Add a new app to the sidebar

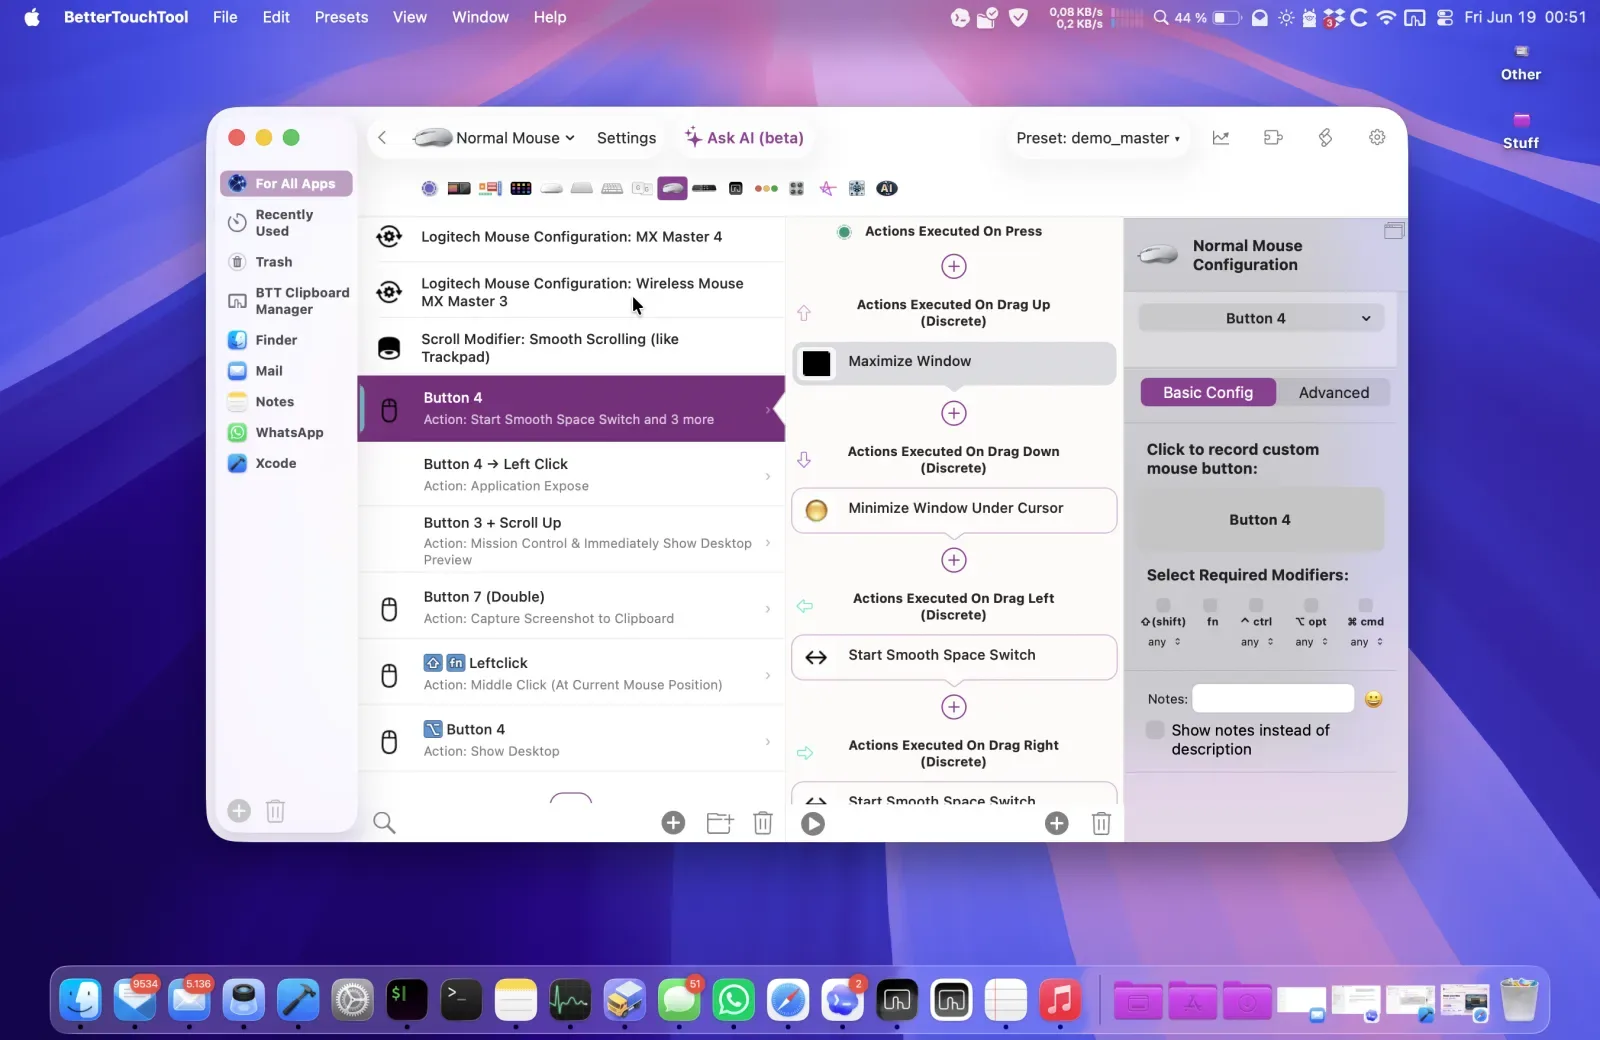pos(239,810)
